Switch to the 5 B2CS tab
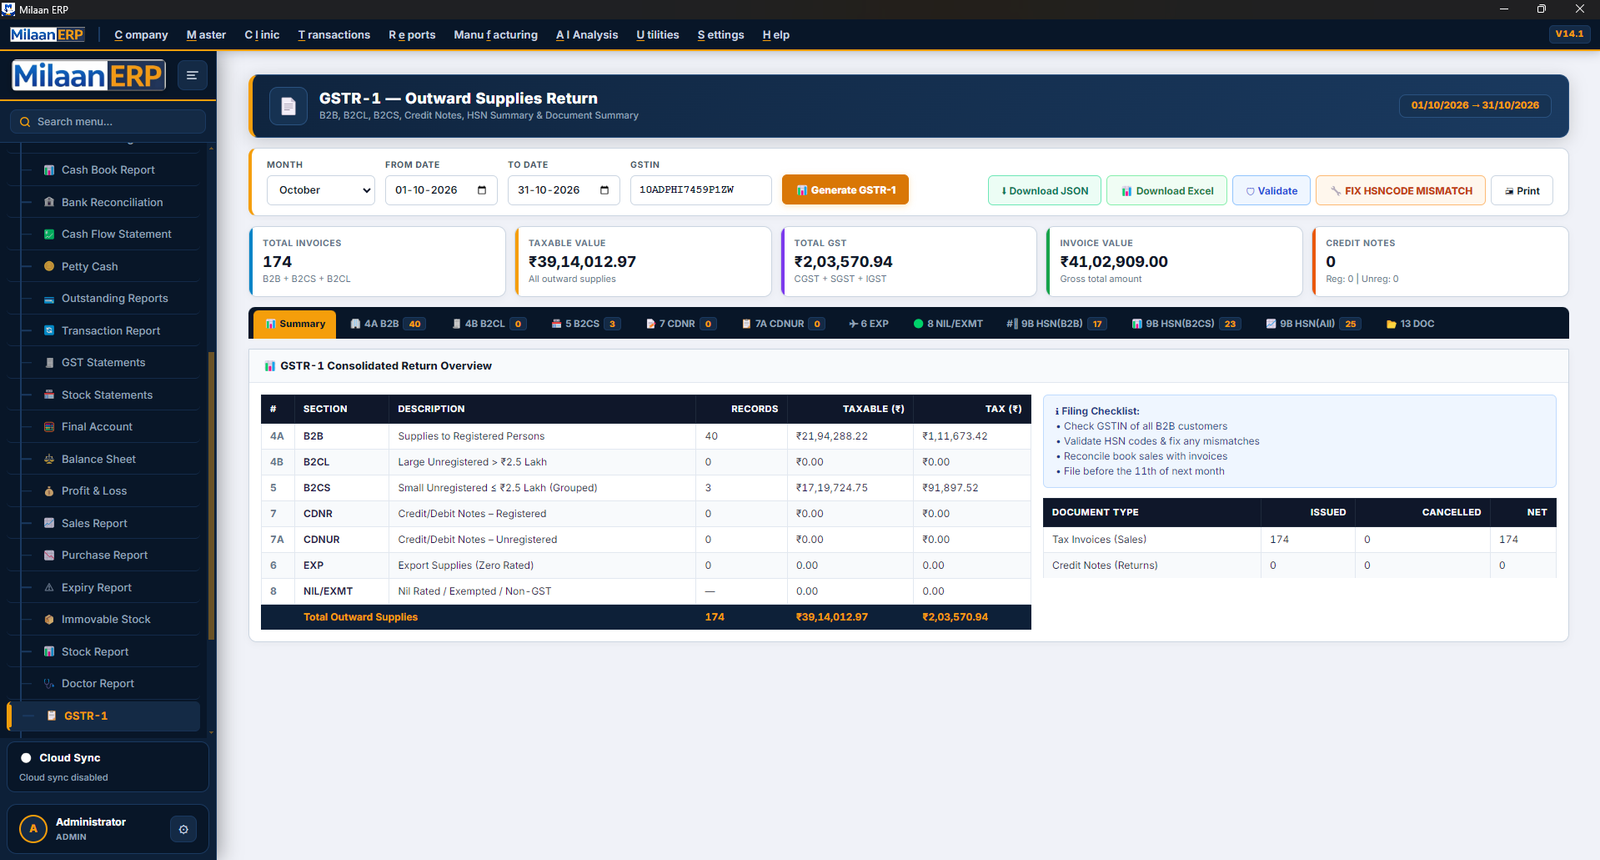The width and height of the screenshot is (1600, 860). [x=586, y=324]
